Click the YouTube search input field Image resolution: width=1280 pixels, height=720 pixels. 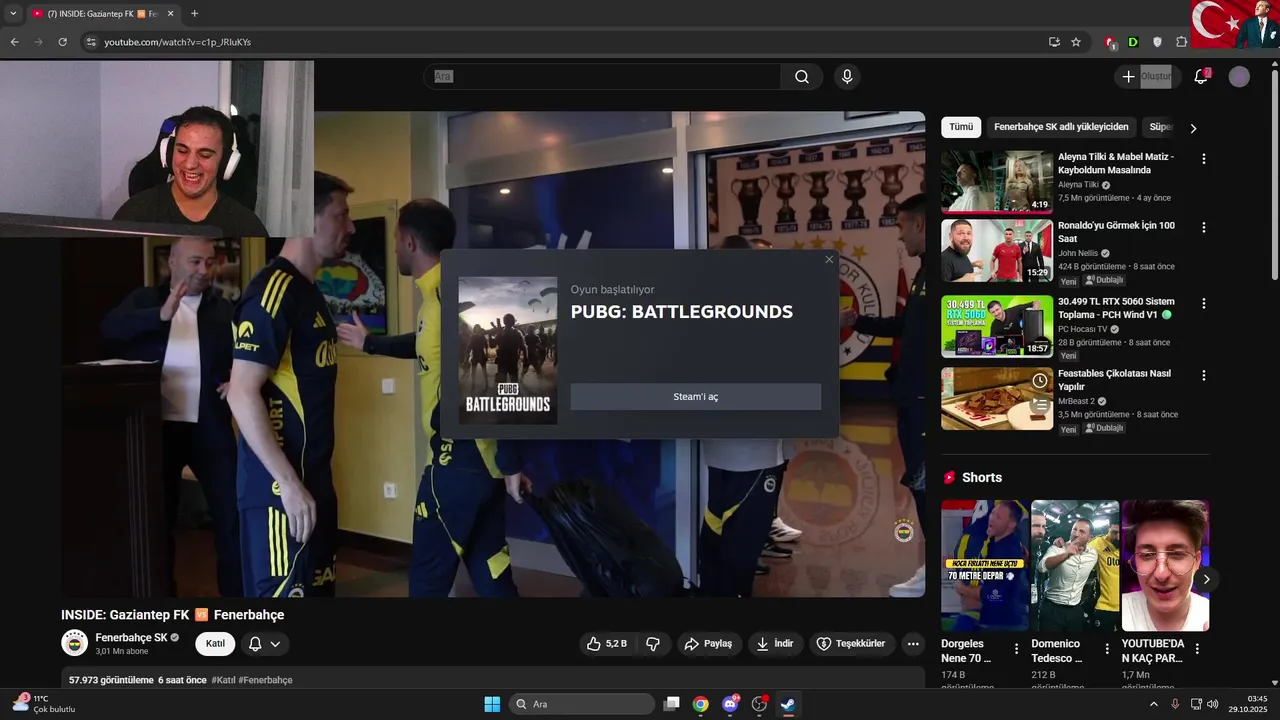[x=603, y=77]
